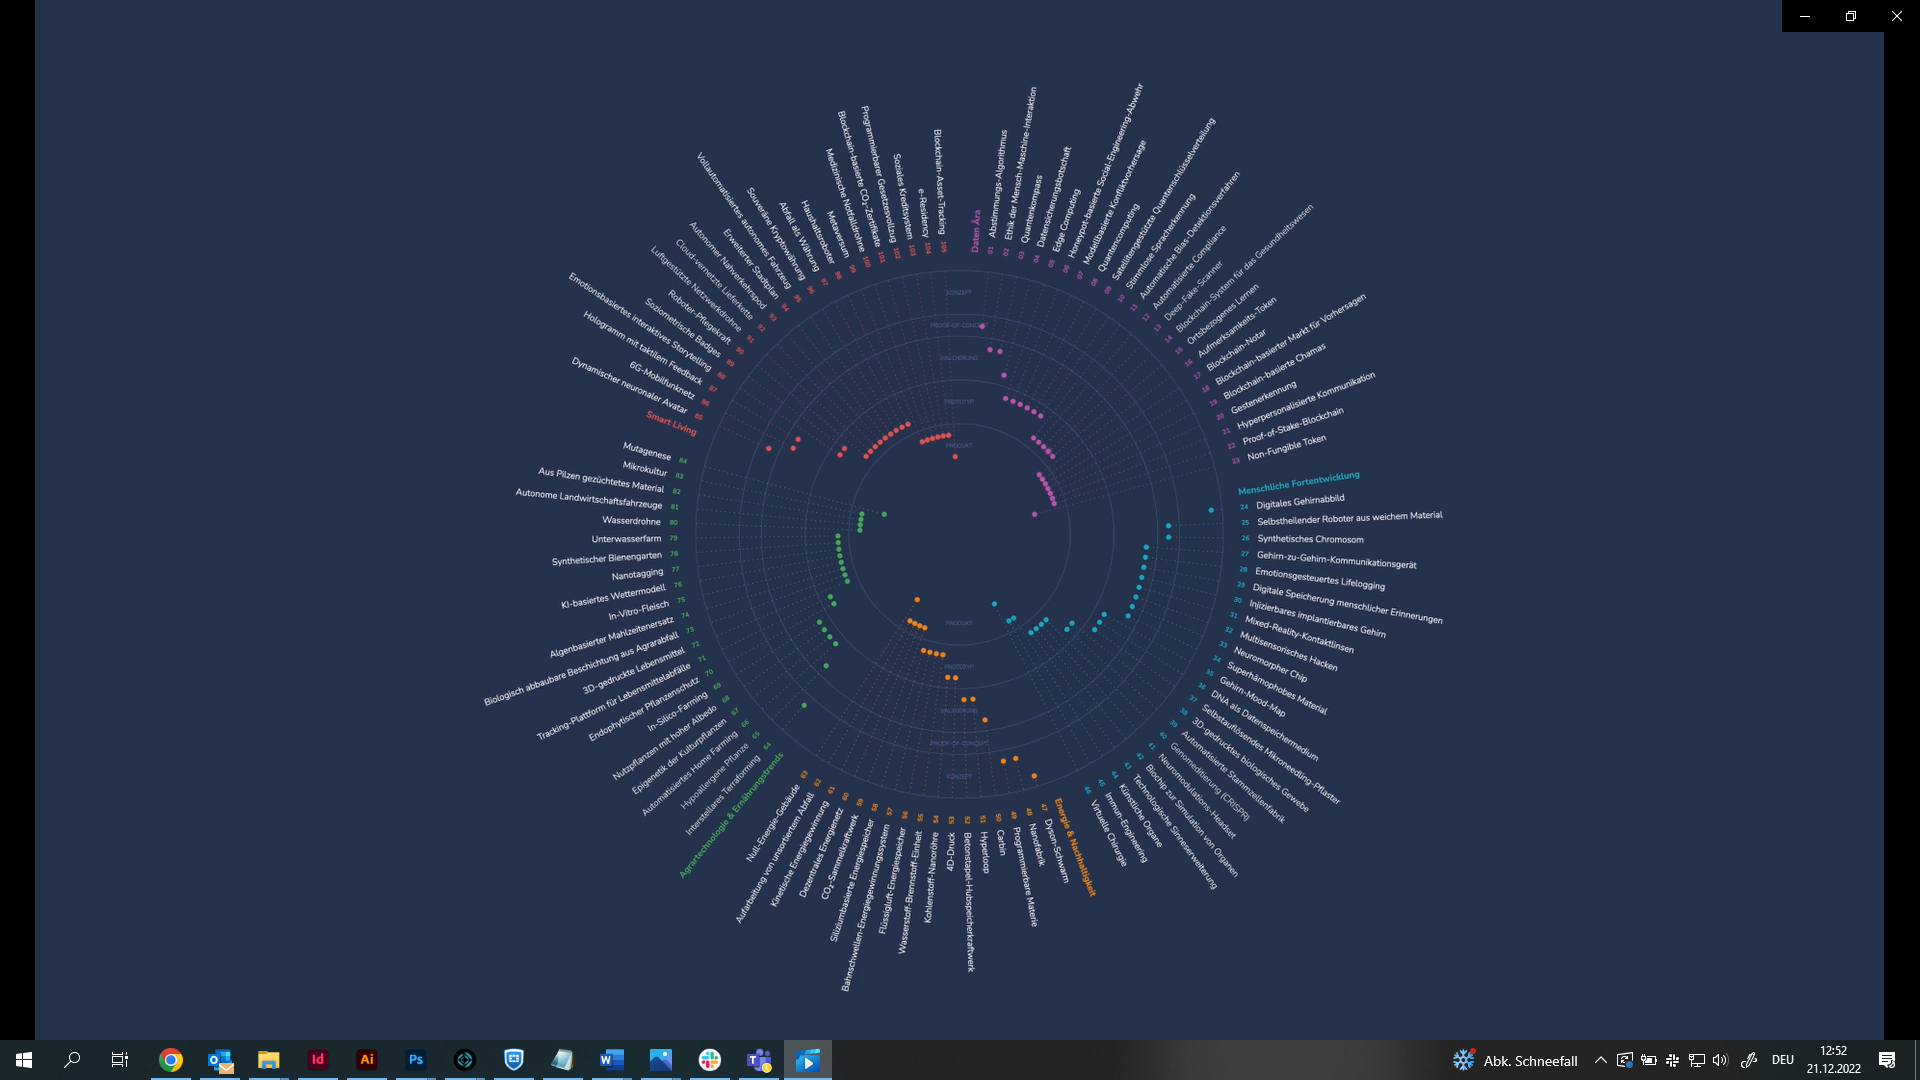Viewport: 1920px width, 1080px height.
Task: Expand hidden system tray icons chevron
Action: coord(1600,1060)
